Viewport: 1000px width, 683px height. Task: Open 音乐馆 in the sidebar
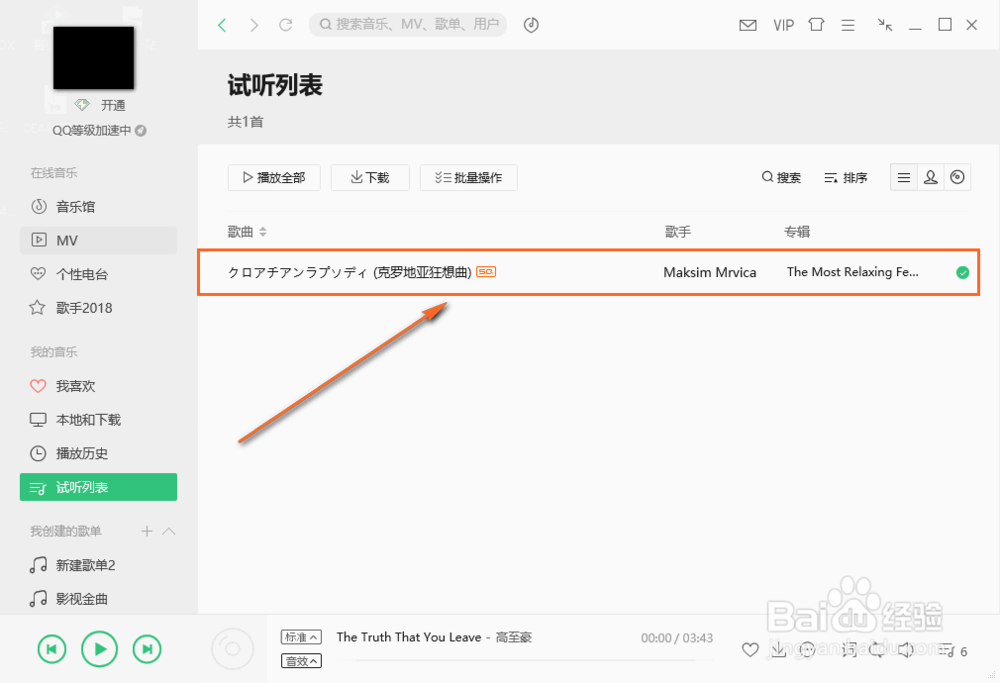98,207
